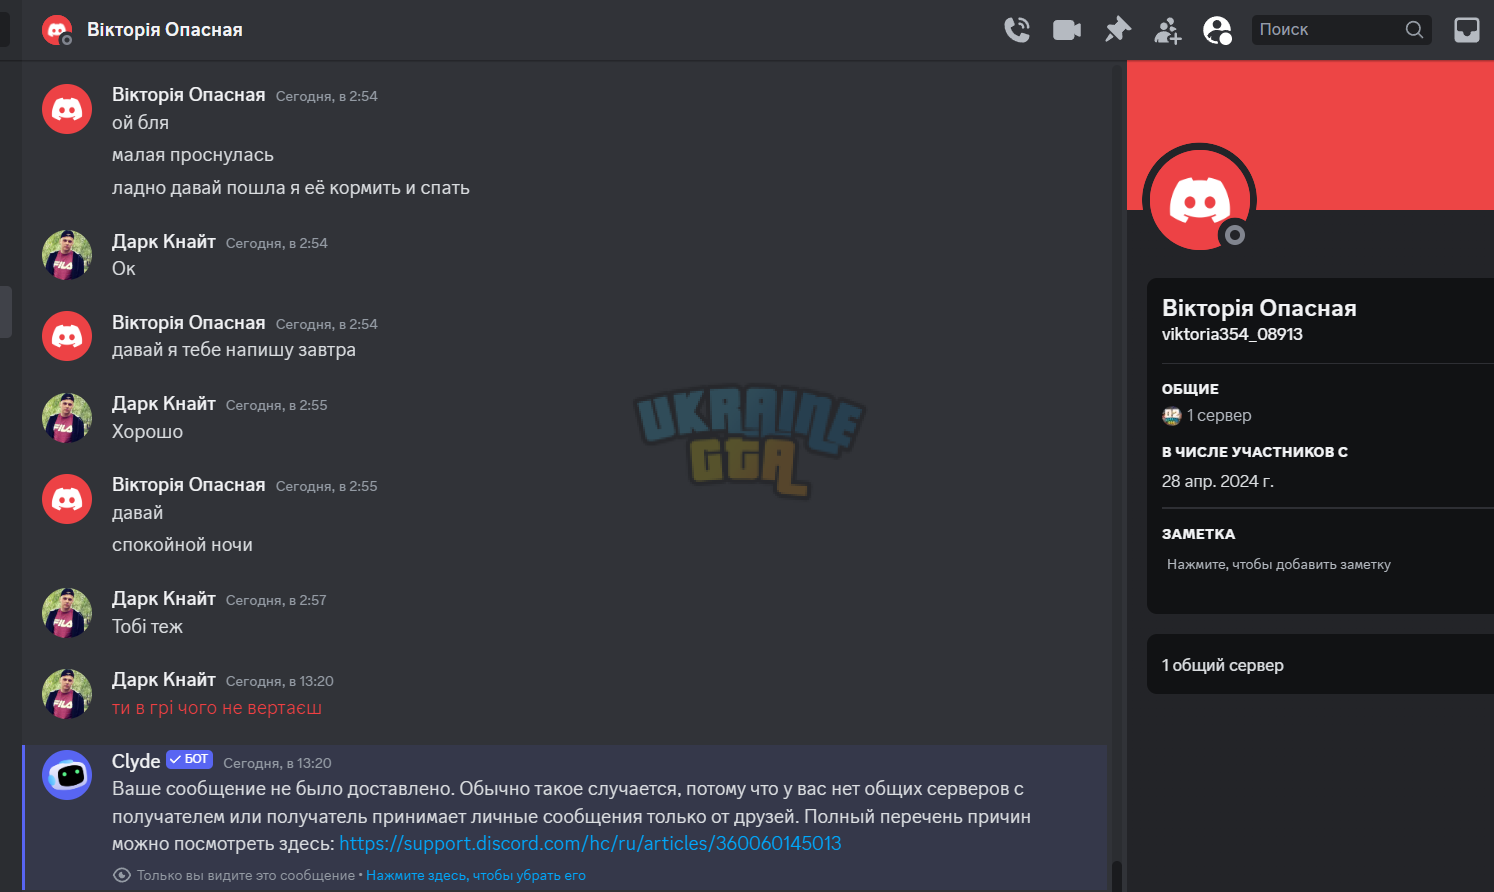
Task: Click message 'малая проснулась'
Action: pyautogui.click(x=193, y=155)
